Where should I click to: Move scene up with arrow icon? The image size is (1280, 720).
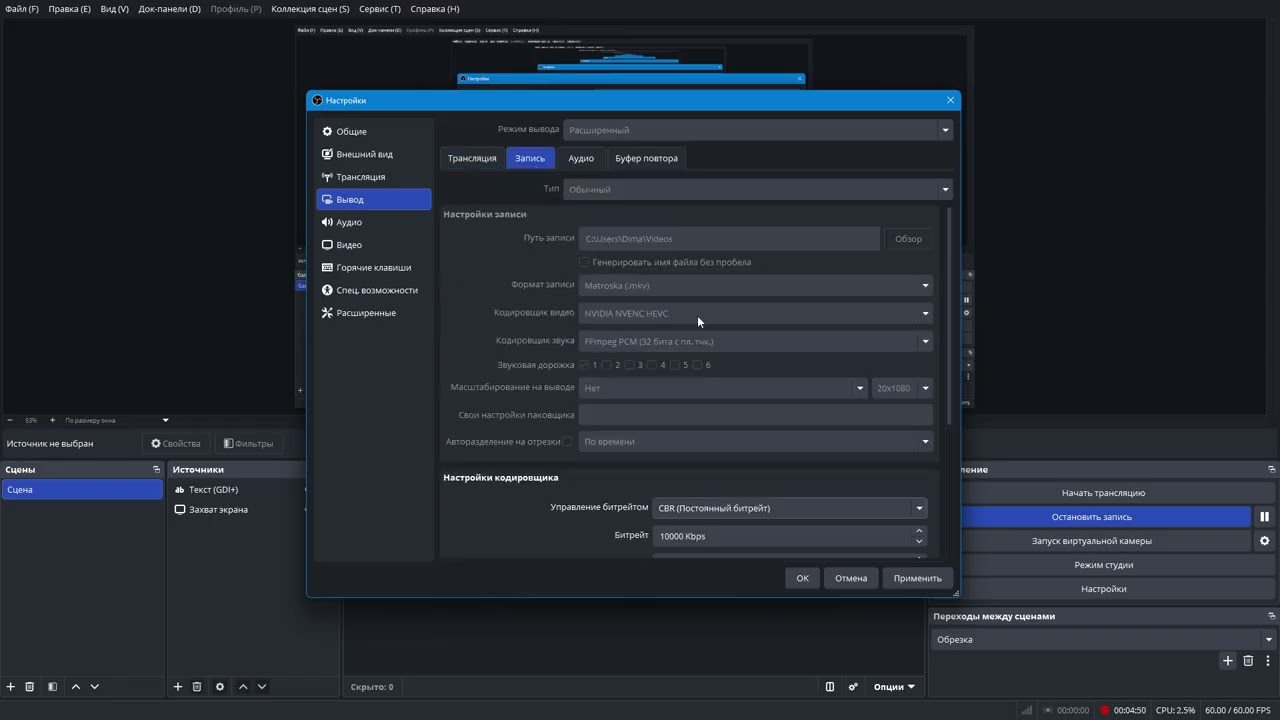(x=76, y=687)
